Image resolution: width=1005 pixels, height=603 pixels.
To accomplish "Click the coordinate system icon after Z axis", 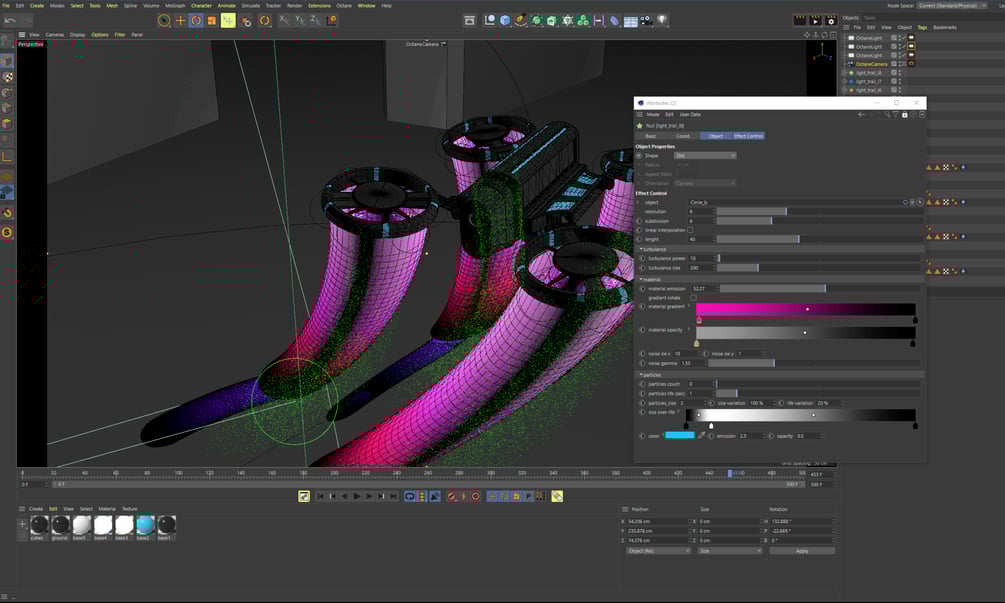I will (331, 21).
